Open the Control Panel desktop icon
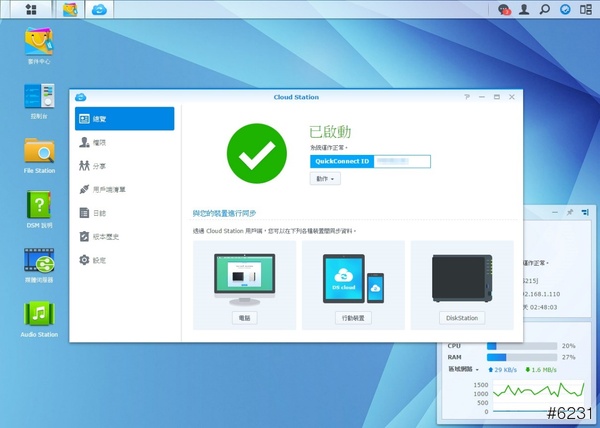Image resolution: width=600 pixels, height=428 pixels. [39, 98]
